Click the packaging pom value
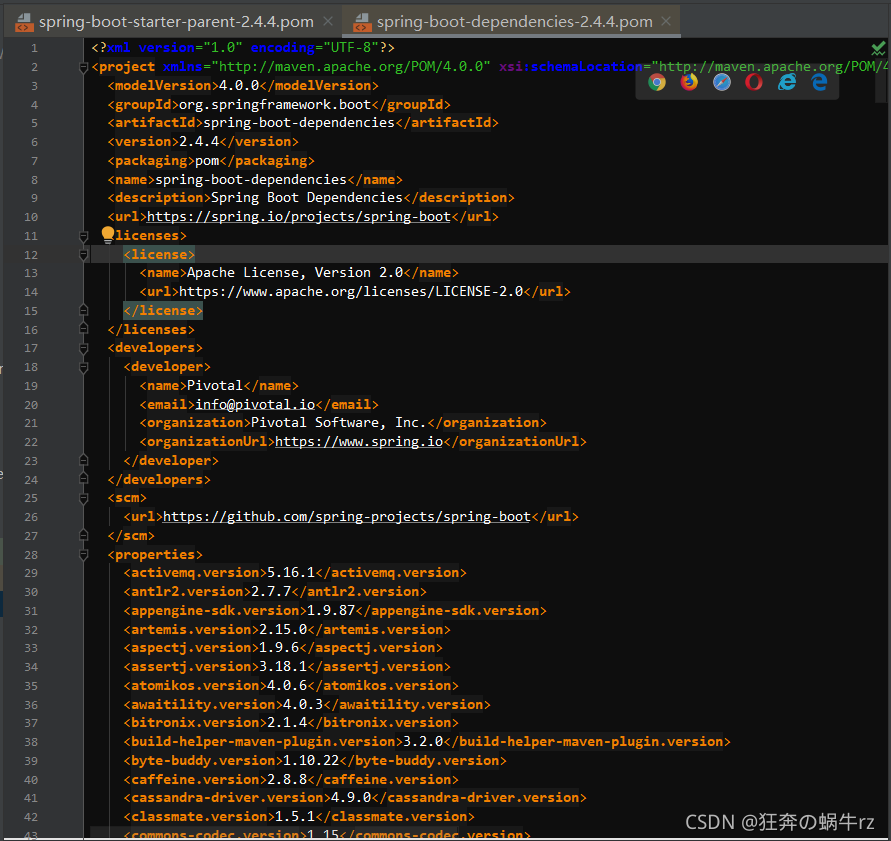Screen dimensions: 891x841 click(207, 161)
